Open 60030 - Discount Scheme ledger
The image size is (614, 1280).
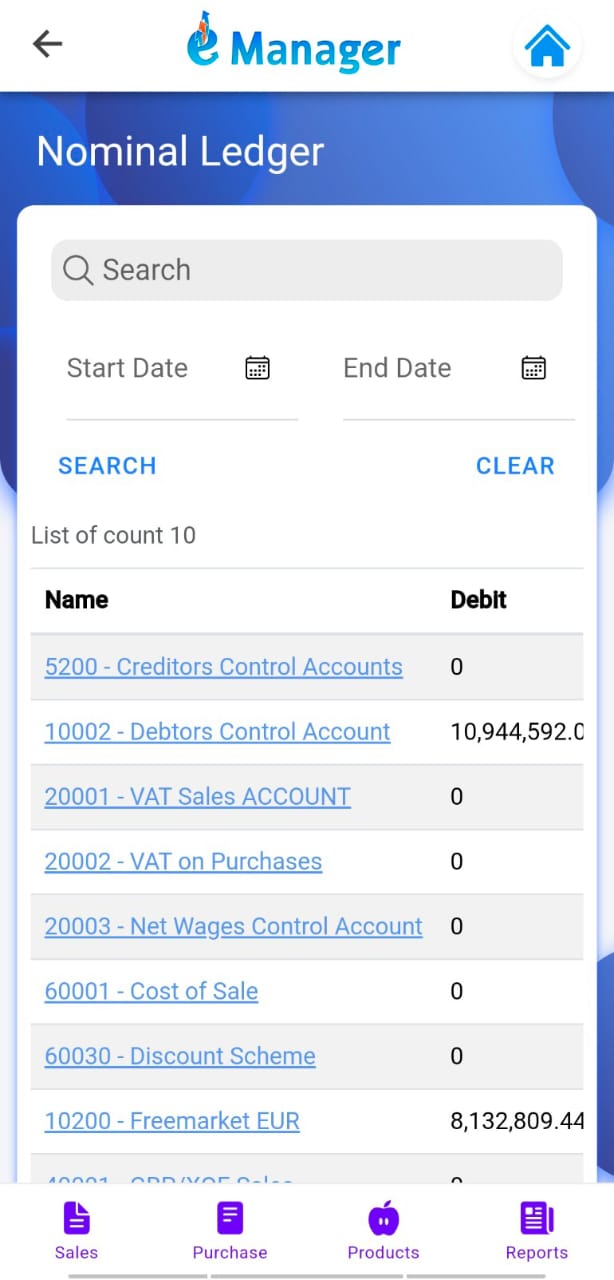pos(180,1056)
